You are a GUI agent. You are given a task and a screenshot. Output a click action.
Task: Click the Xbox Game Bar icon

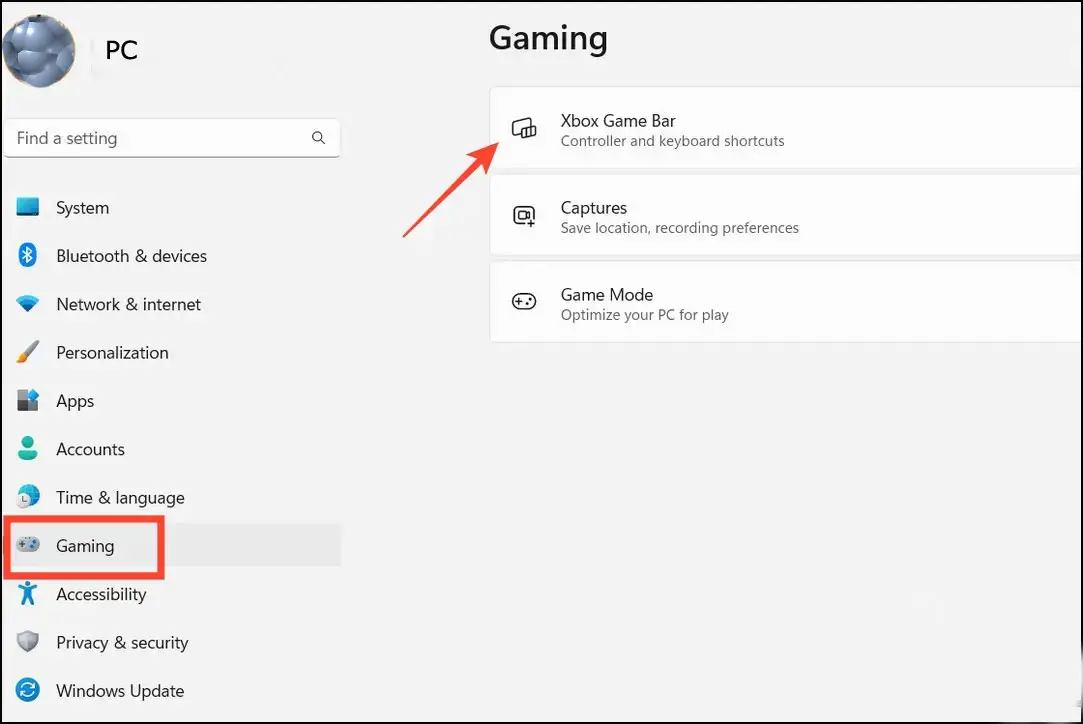pyautogui.click(x=524, y=128)
